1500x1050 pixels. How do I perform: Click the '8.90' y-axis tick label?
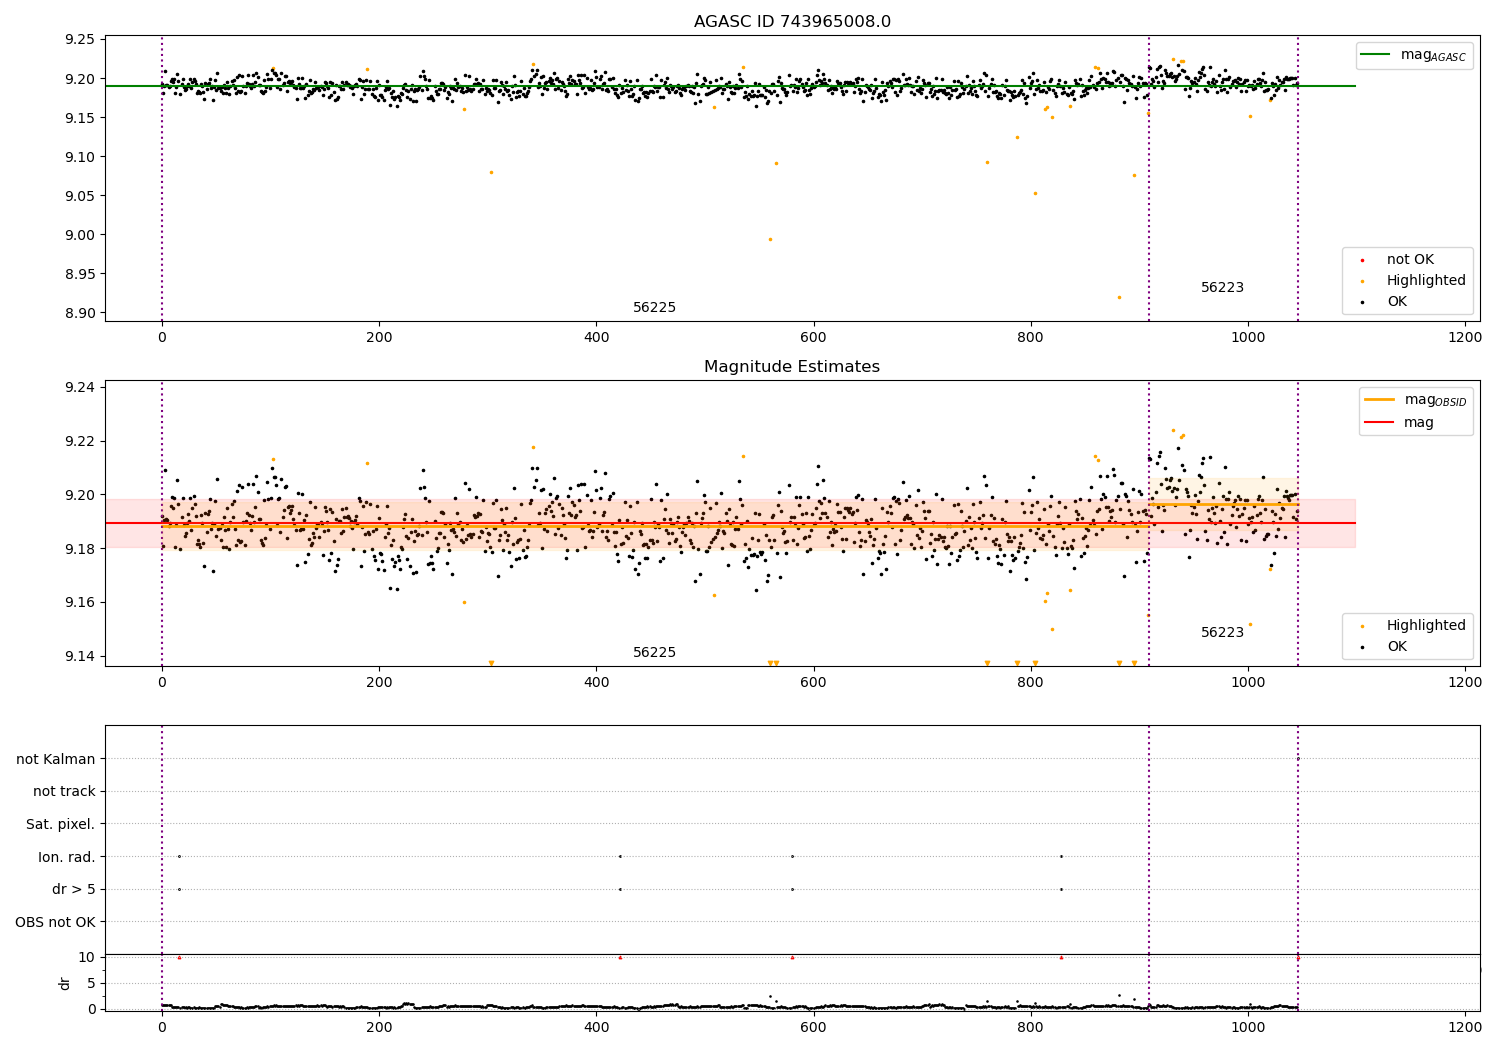pyautogui.click(x=80, y=313)
